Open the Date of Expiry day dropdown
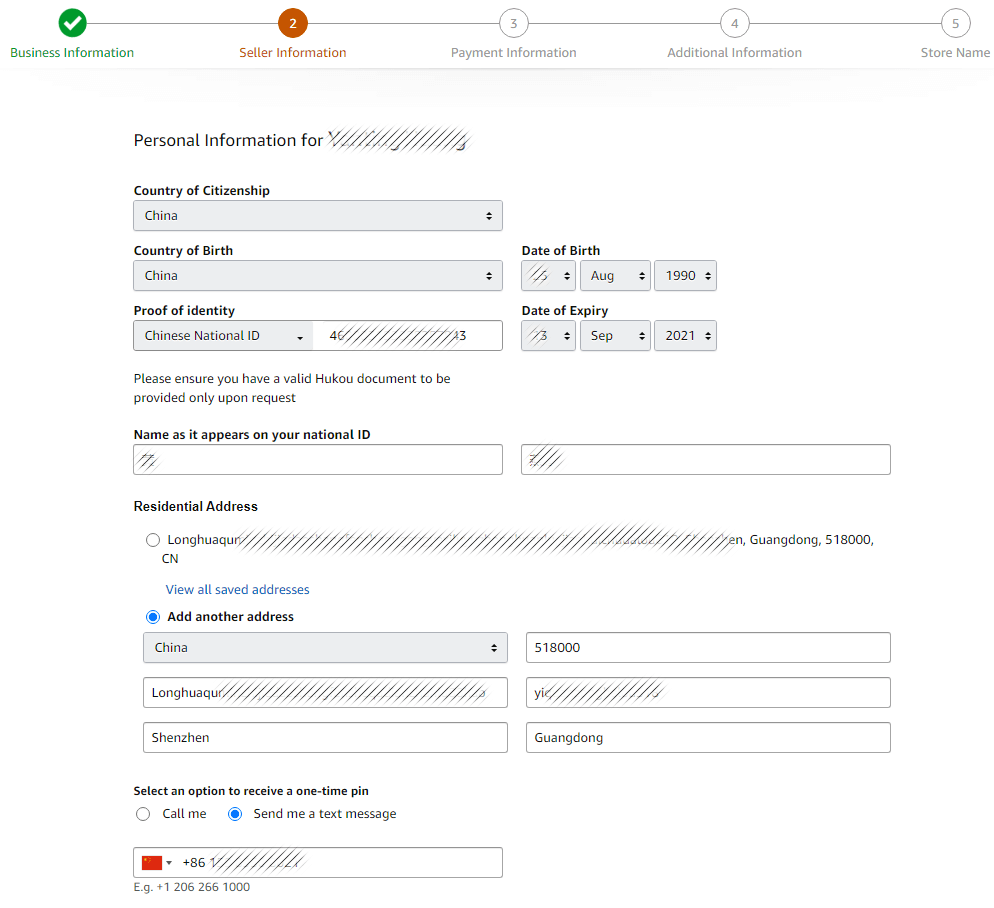Screen dimensions: 994x908 [x=548, y=335]
